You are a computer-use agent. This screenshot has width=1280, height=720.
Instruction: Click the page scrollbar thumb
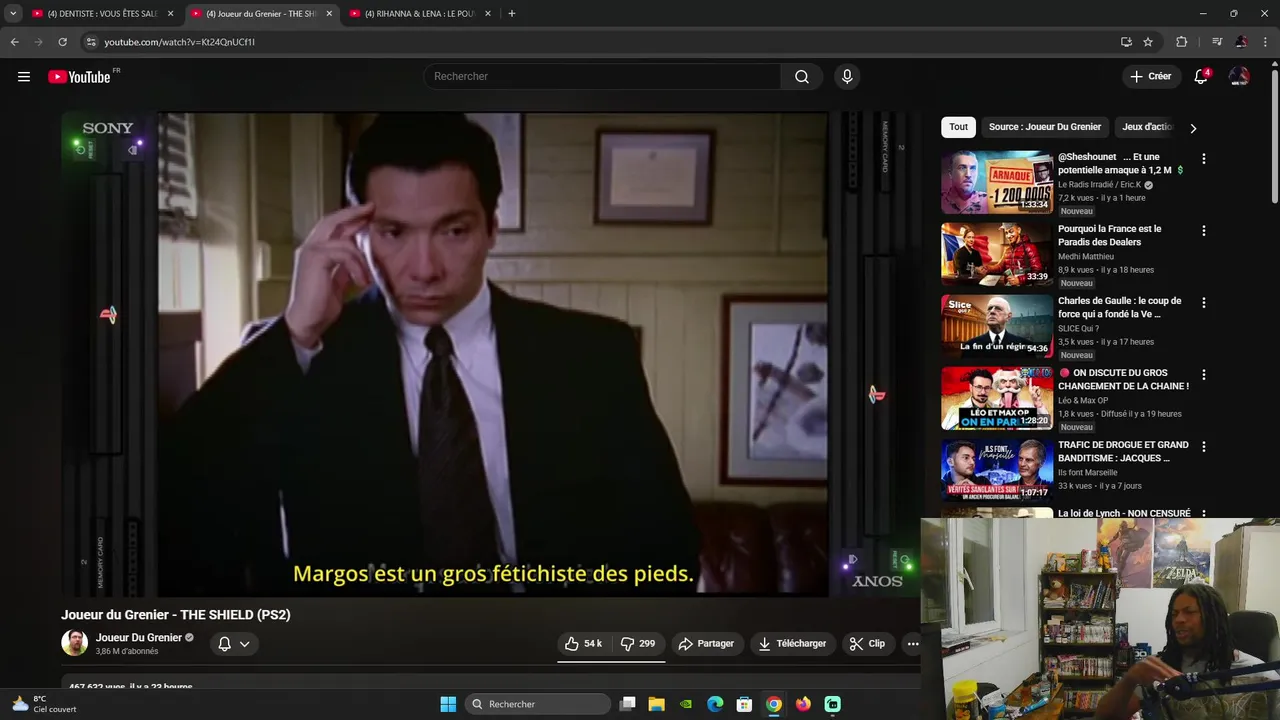click(x=1274, y=135)
